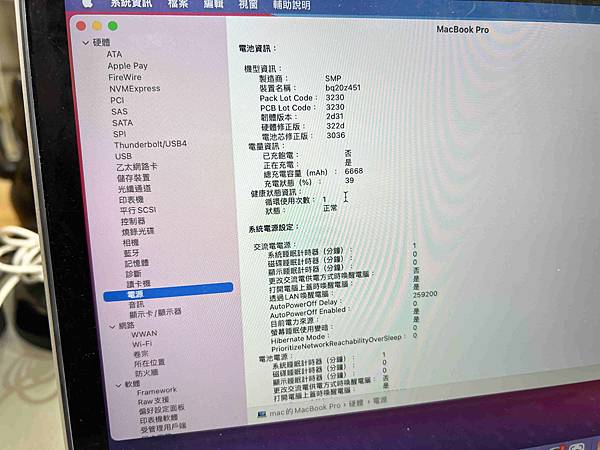Select Wi-Fi under 網路

[142, 344]
